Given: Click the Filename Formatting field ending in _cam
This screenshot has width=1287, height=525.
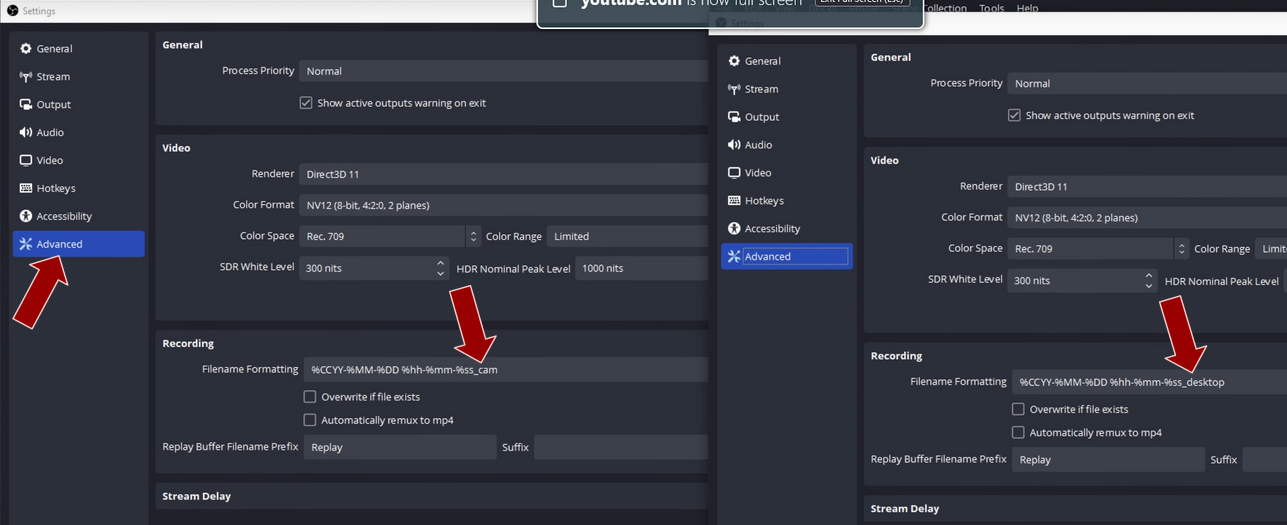Looking at the screenshot, I should pyautogui.click(x=504, y=370).
